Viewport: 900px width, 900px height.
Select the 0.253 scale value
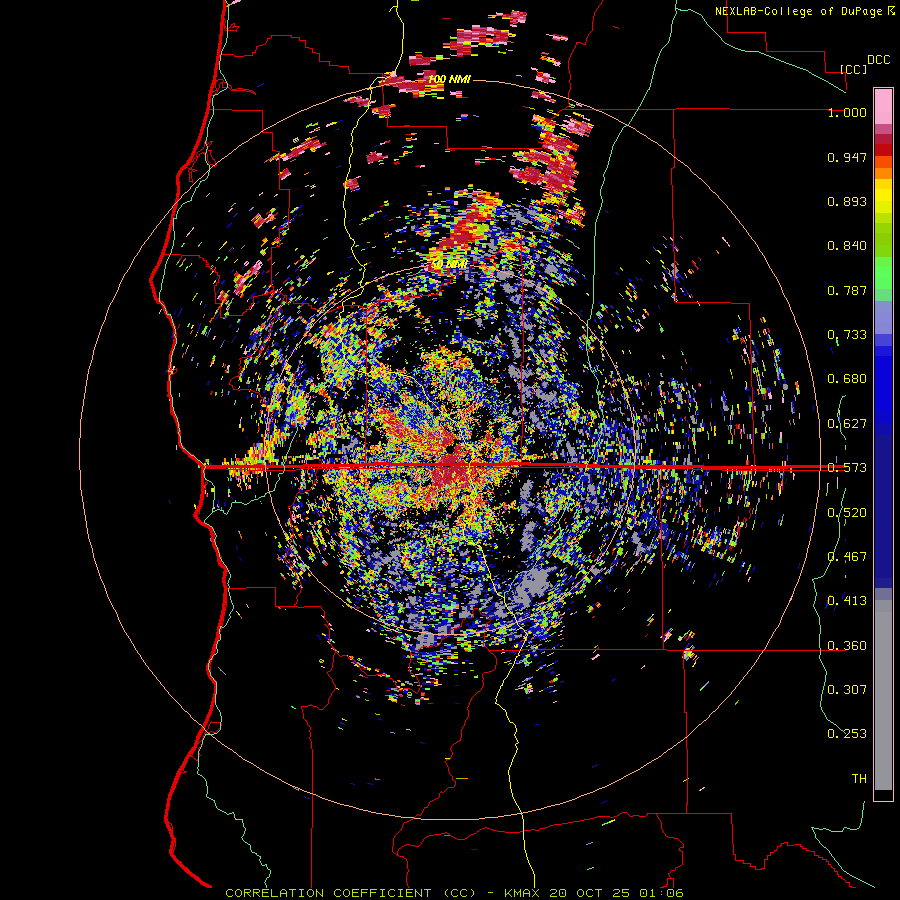coord(847,734)
